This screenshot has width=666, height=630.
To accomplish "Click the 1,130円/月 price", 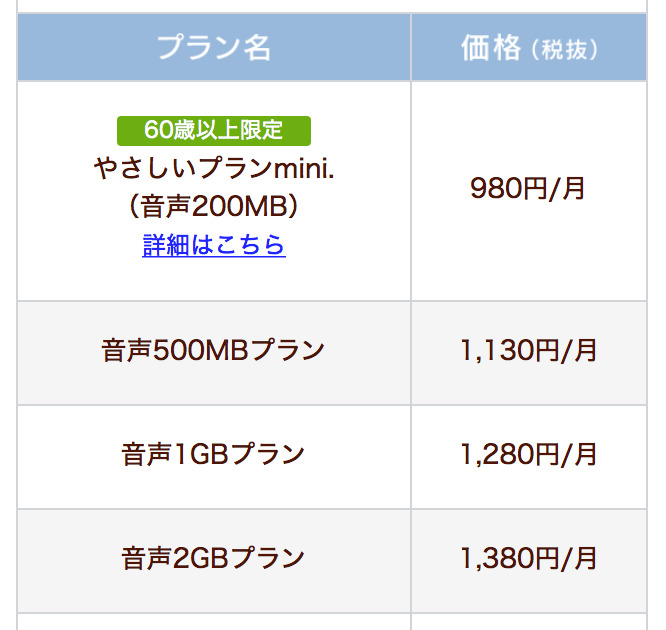I will coord(528,351).
